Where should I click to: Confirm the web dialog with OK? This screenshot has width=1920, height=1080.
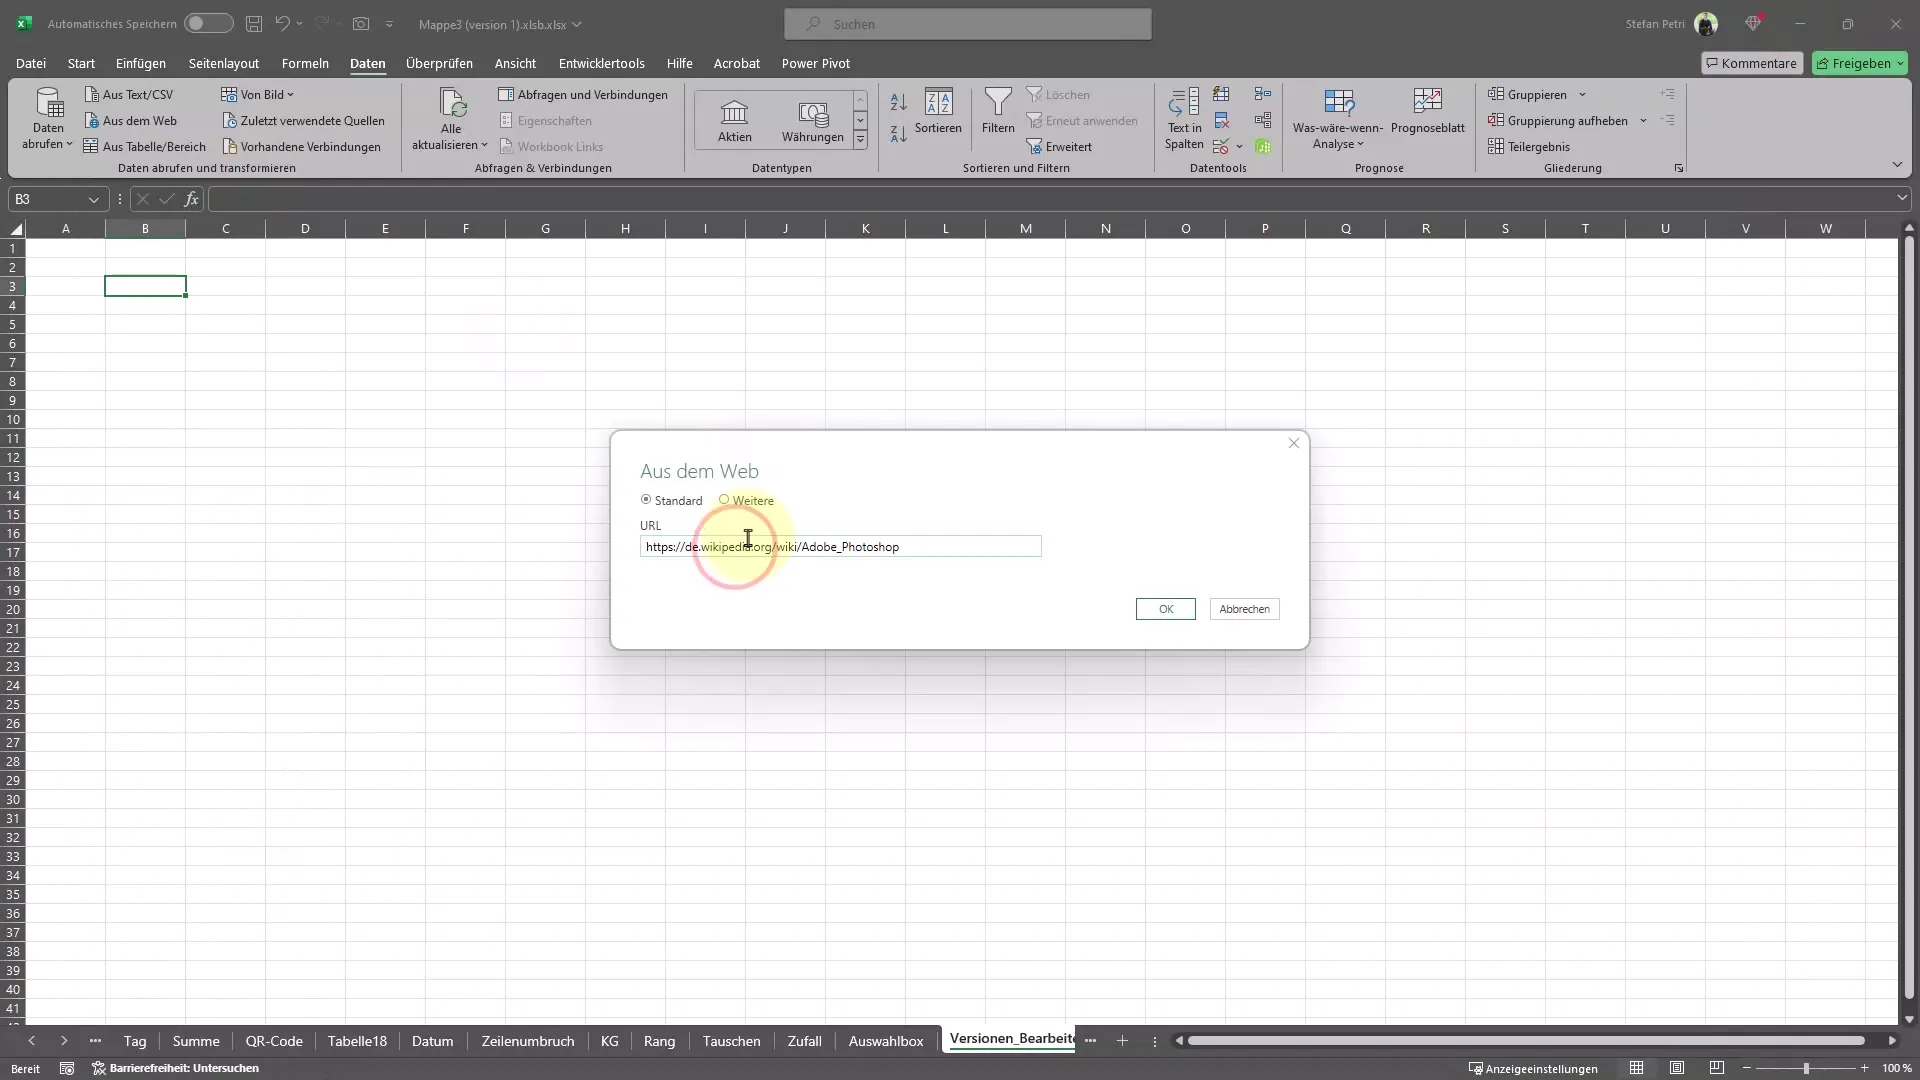[1165, 609]
